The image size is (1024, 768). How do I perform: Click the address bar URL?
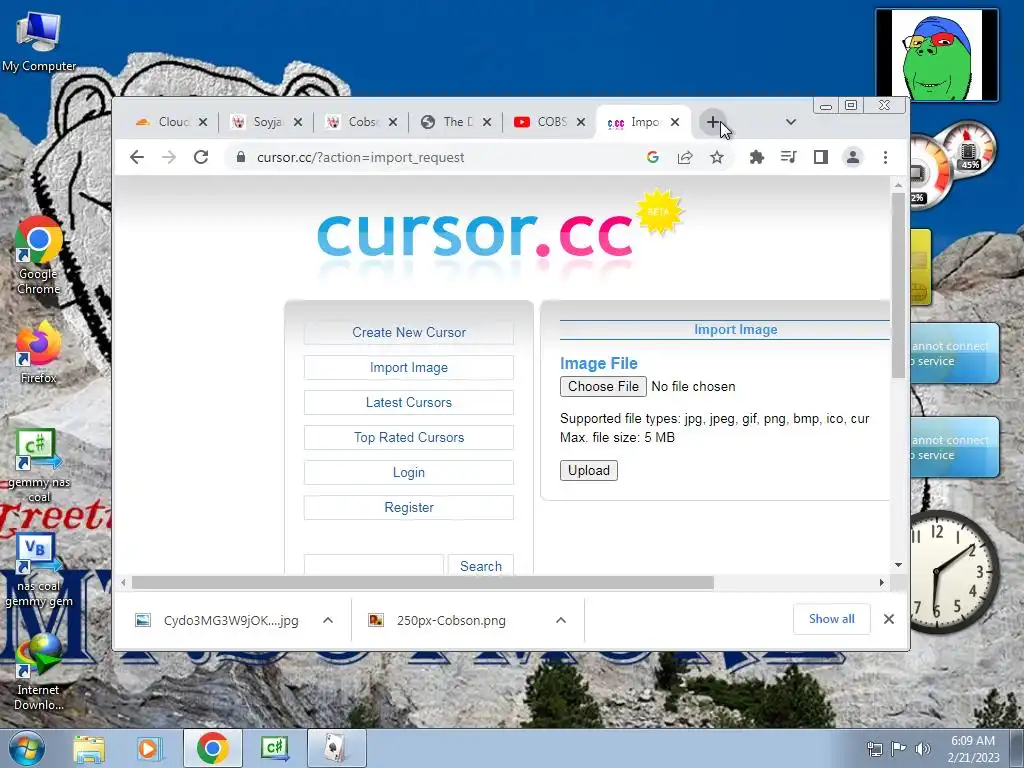tap(360, 157)
